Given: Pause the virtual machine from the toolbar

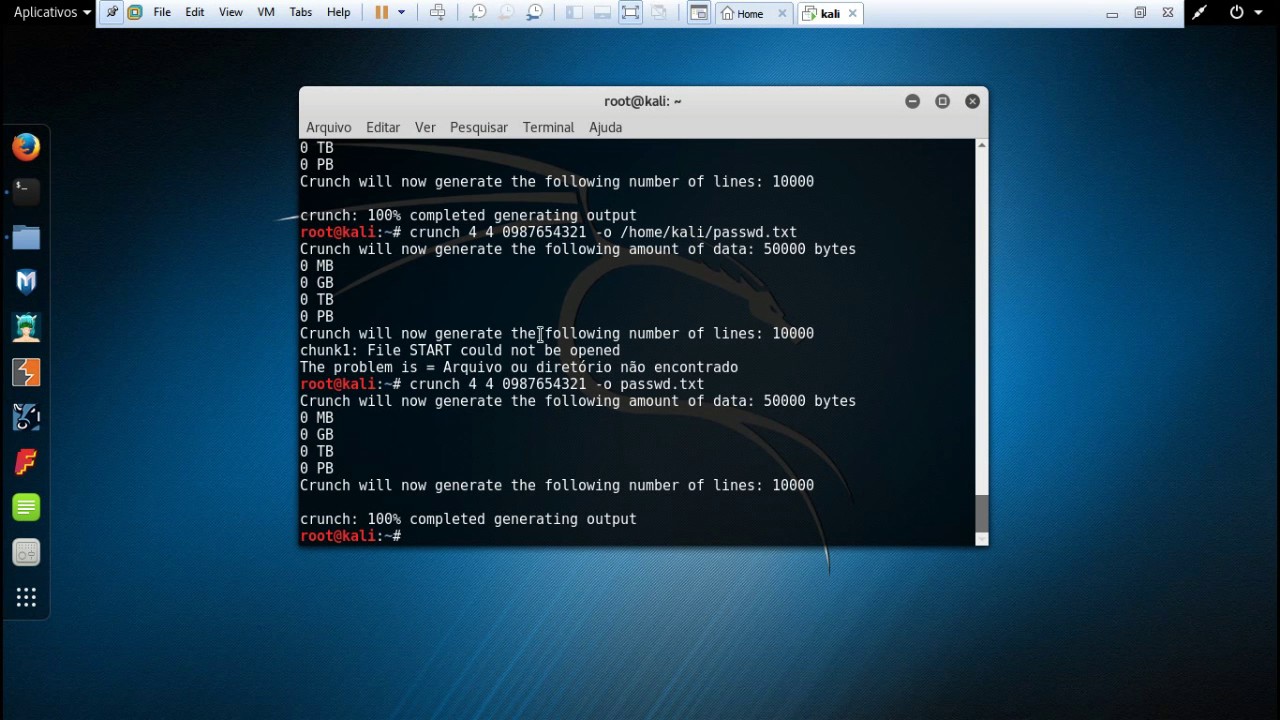Looking at the screenshot, I should (381, 13).
